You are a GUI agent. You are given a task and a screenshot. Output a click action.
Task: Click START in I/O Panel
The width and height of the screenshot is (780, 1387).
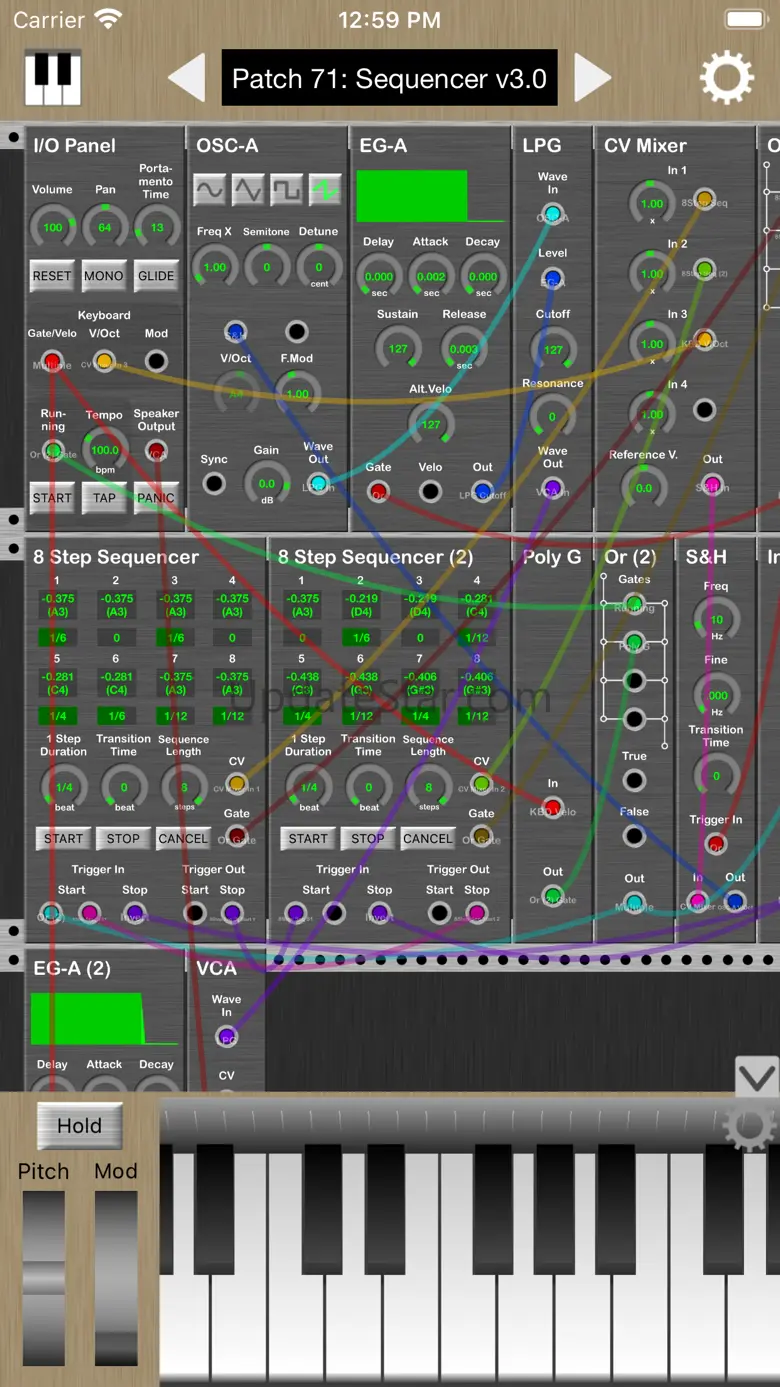(x=52, y=498)
